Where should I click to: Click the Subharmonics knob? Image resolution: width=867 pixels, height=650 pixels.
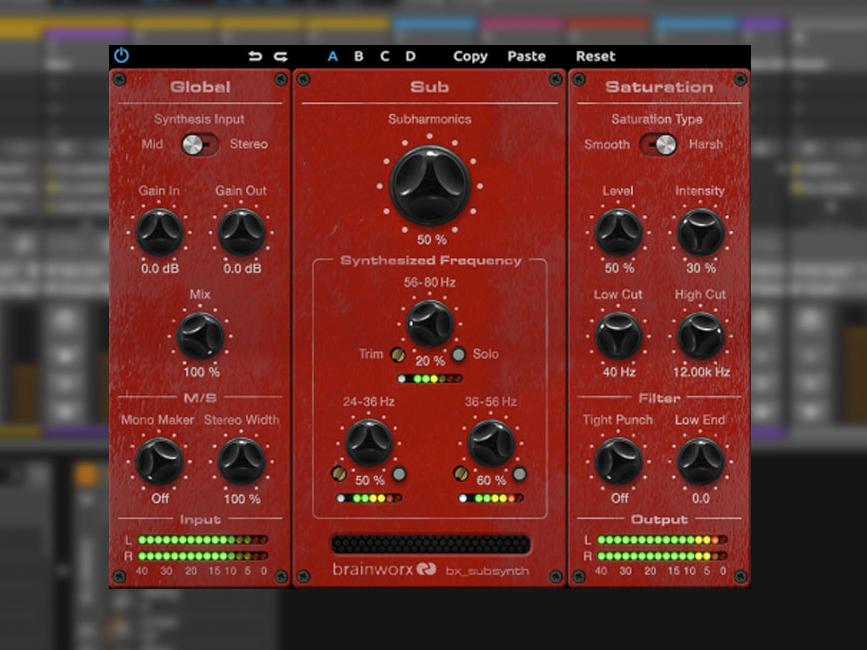(x=430, y=185)
